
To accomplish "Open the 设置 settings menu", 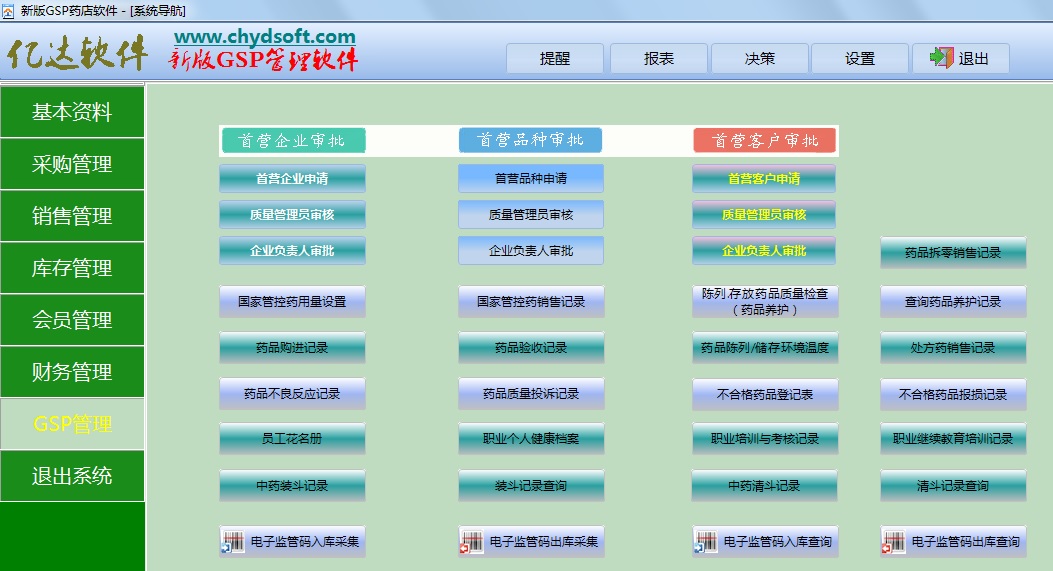I will (860, 58).
